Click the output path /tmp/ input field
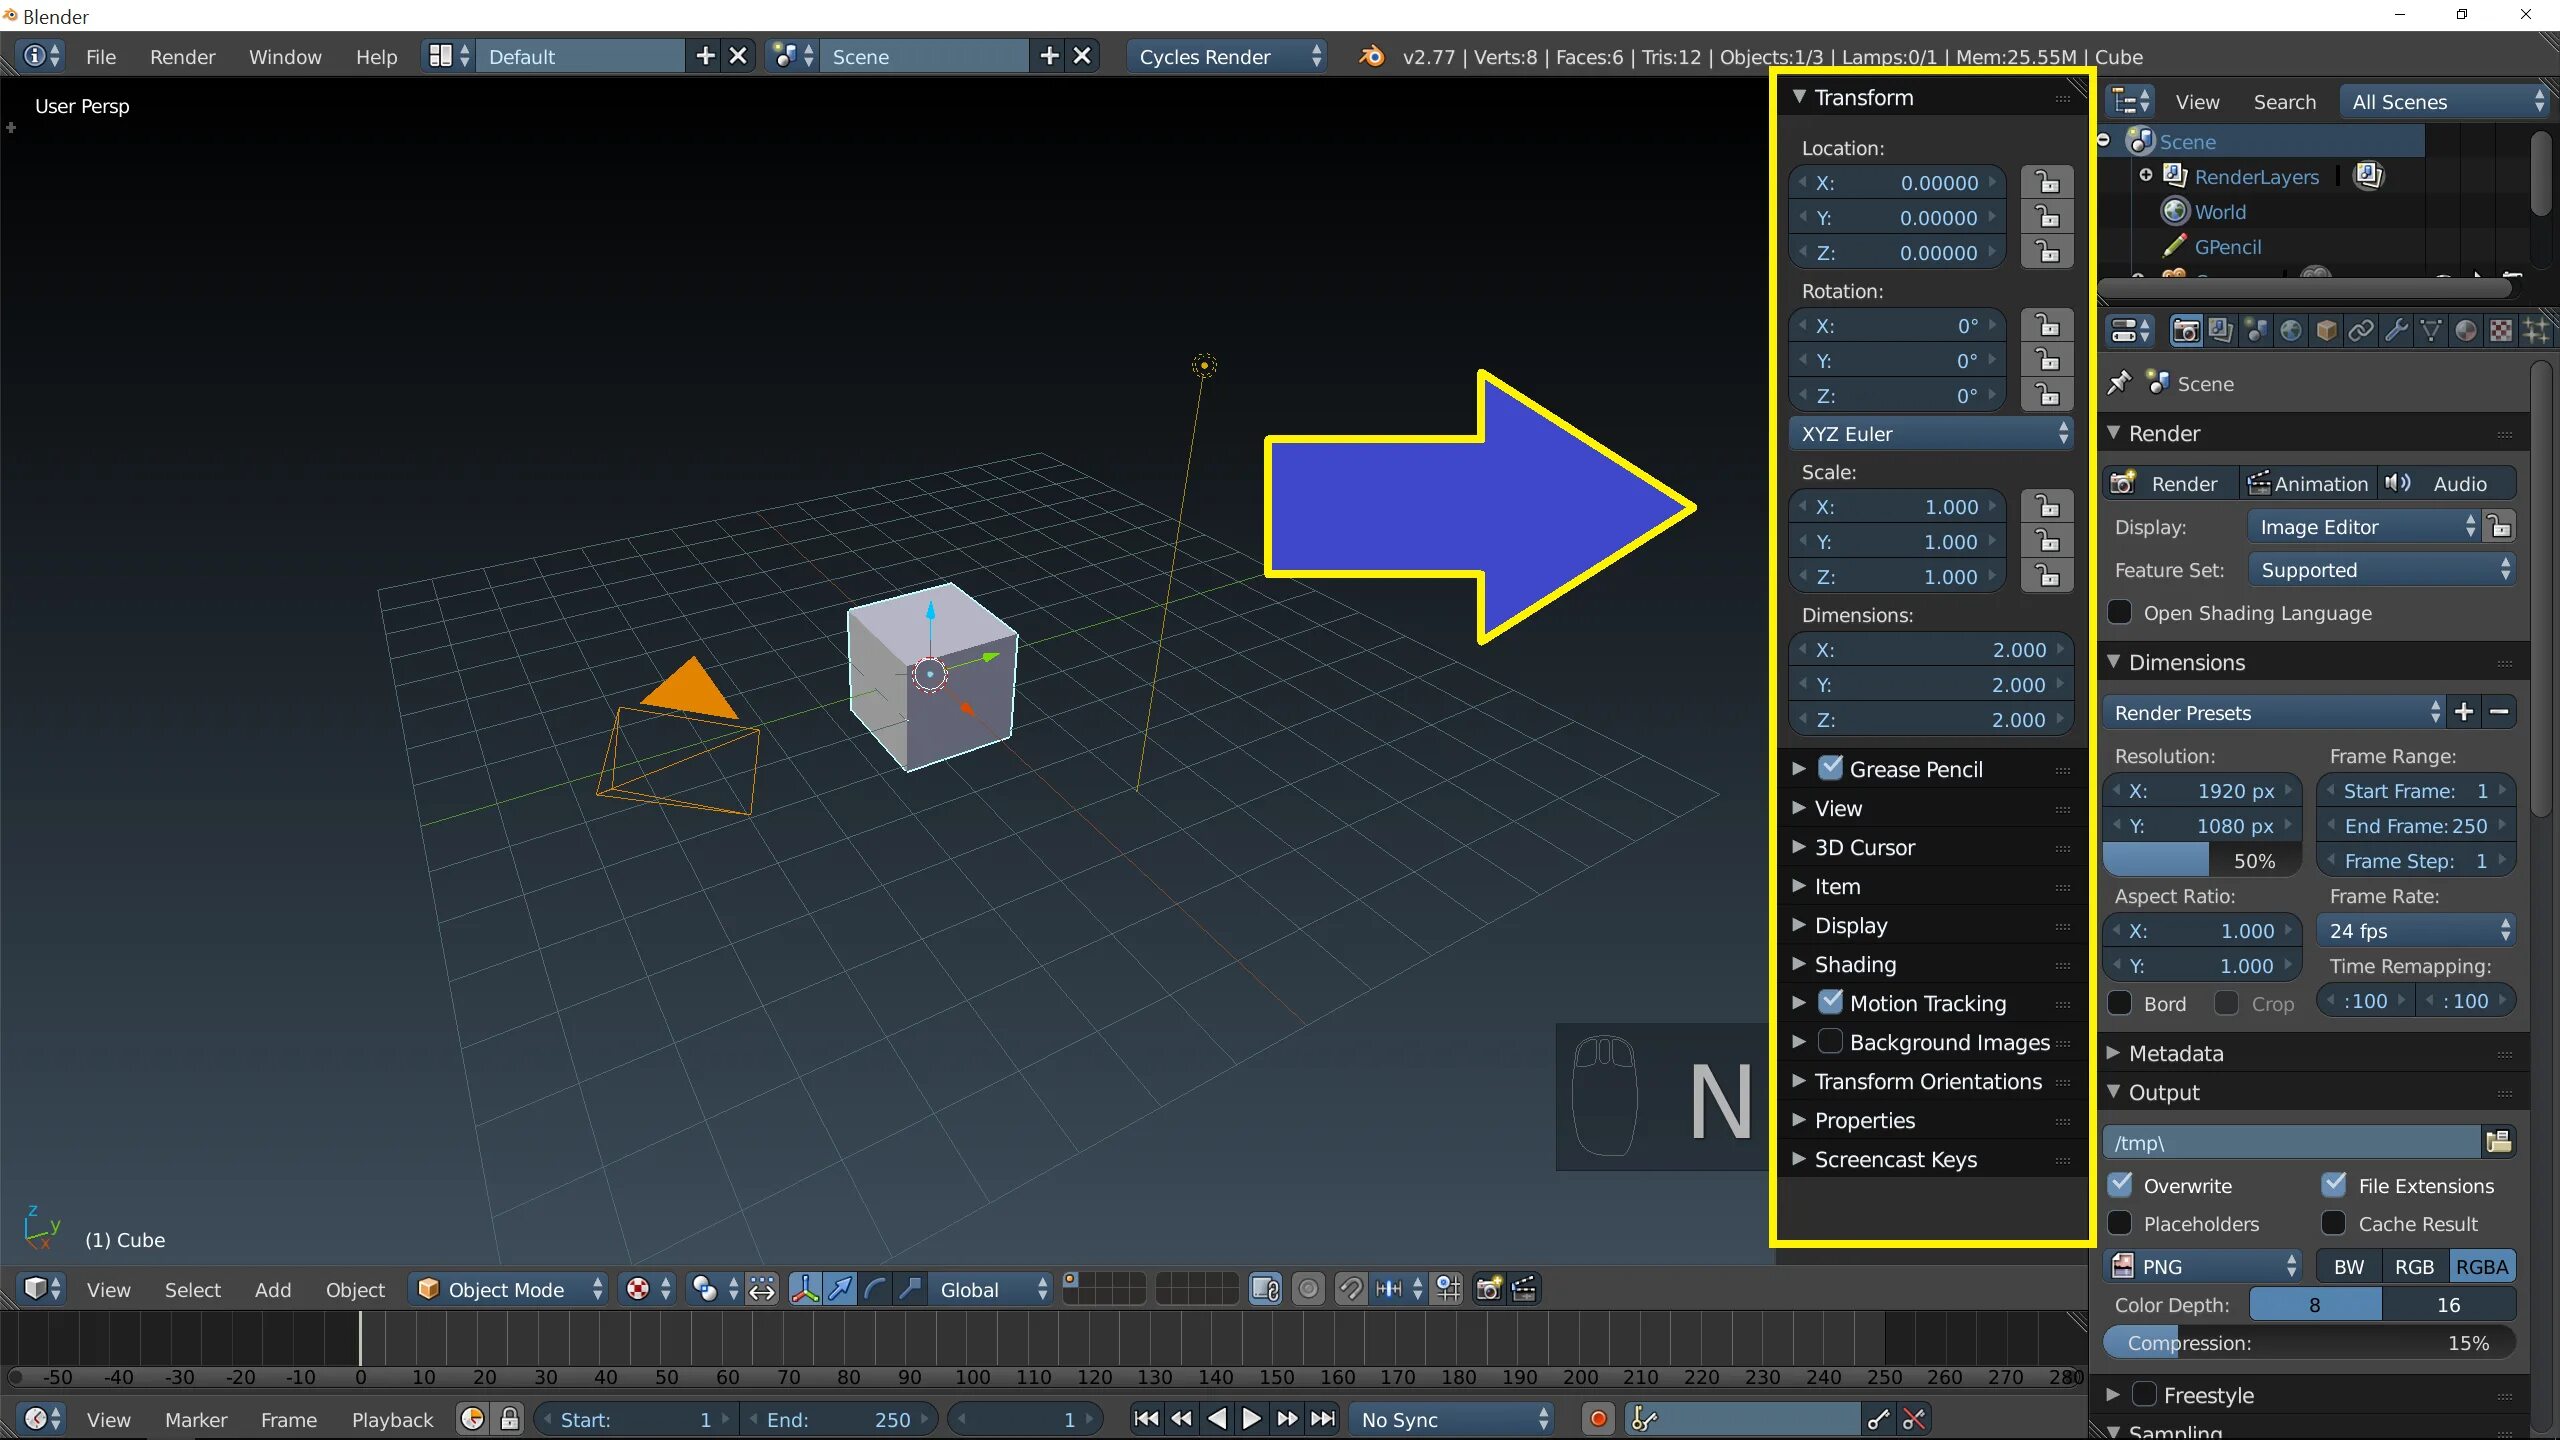2560x1440 pixels. coord(2293,1143)
